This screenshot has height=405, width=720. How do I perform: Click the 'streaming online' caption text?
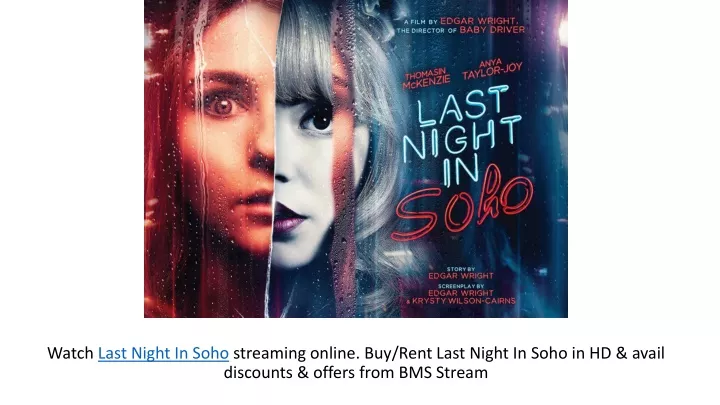[296, 353]
